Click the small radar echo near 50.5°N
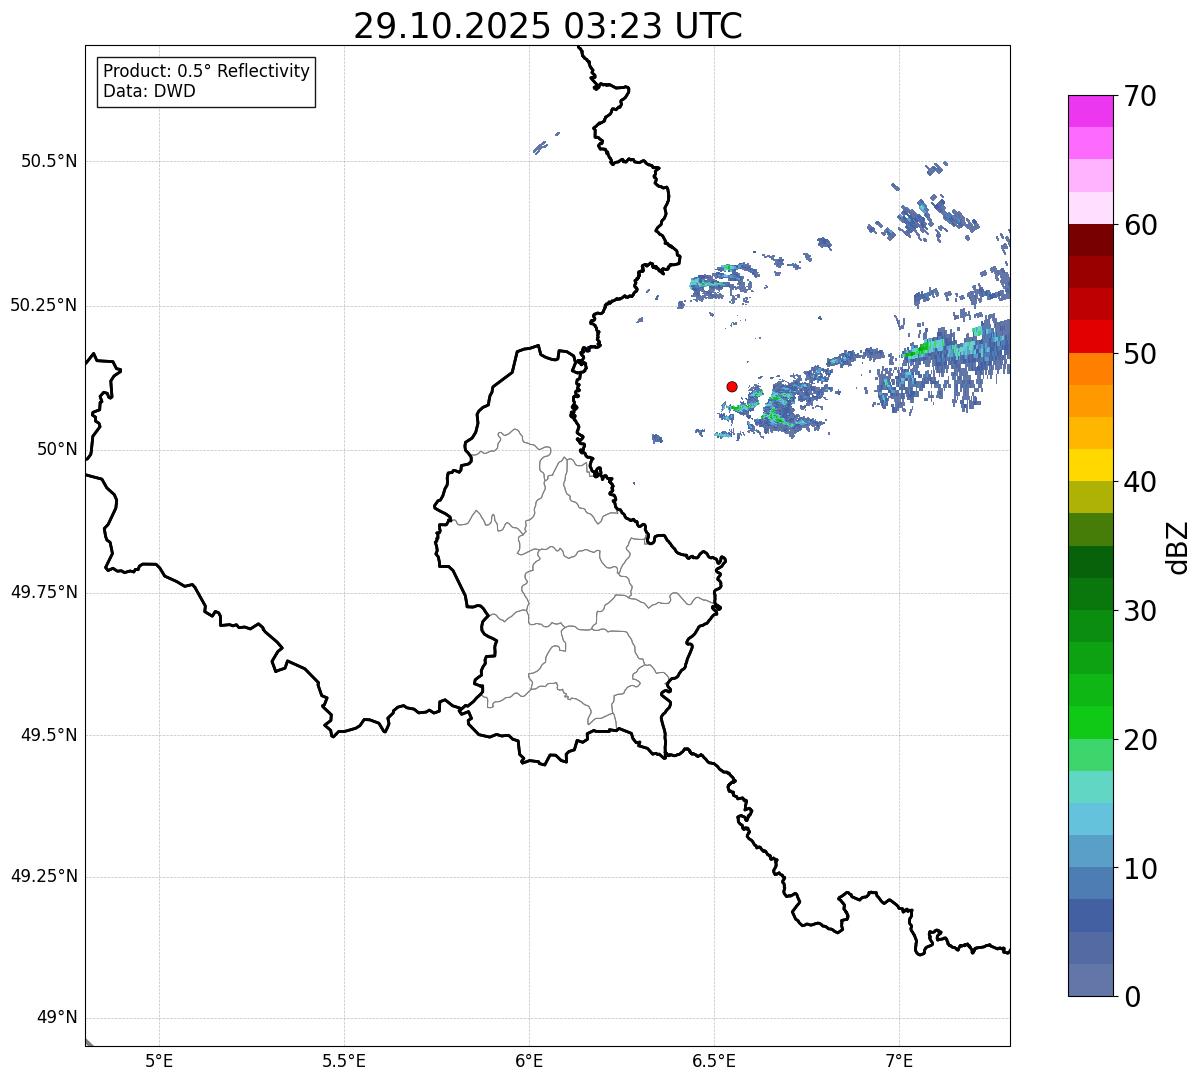Image resolution: width=1202 pixels, height=1081 pixels. coord(544,145)
